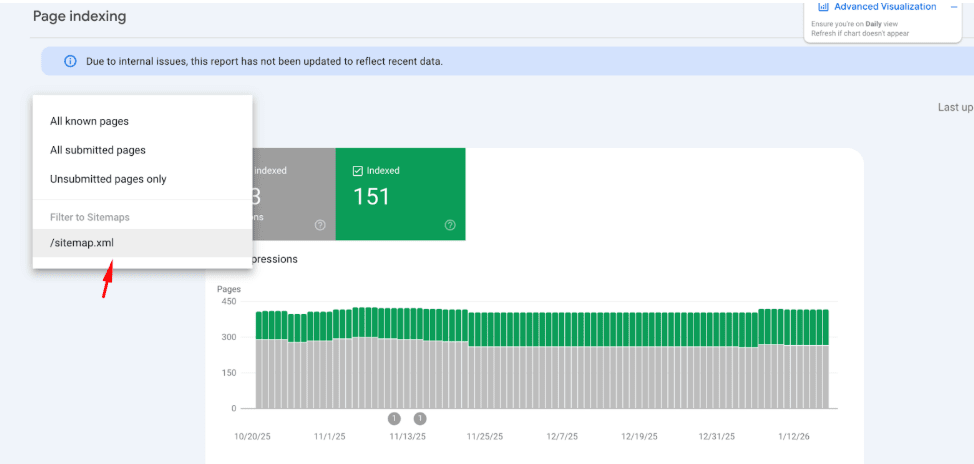974x464 pixels.
Task: Click second annotation marker near 11/13/25
Action: pyautogui.click(x=420, y=418)
